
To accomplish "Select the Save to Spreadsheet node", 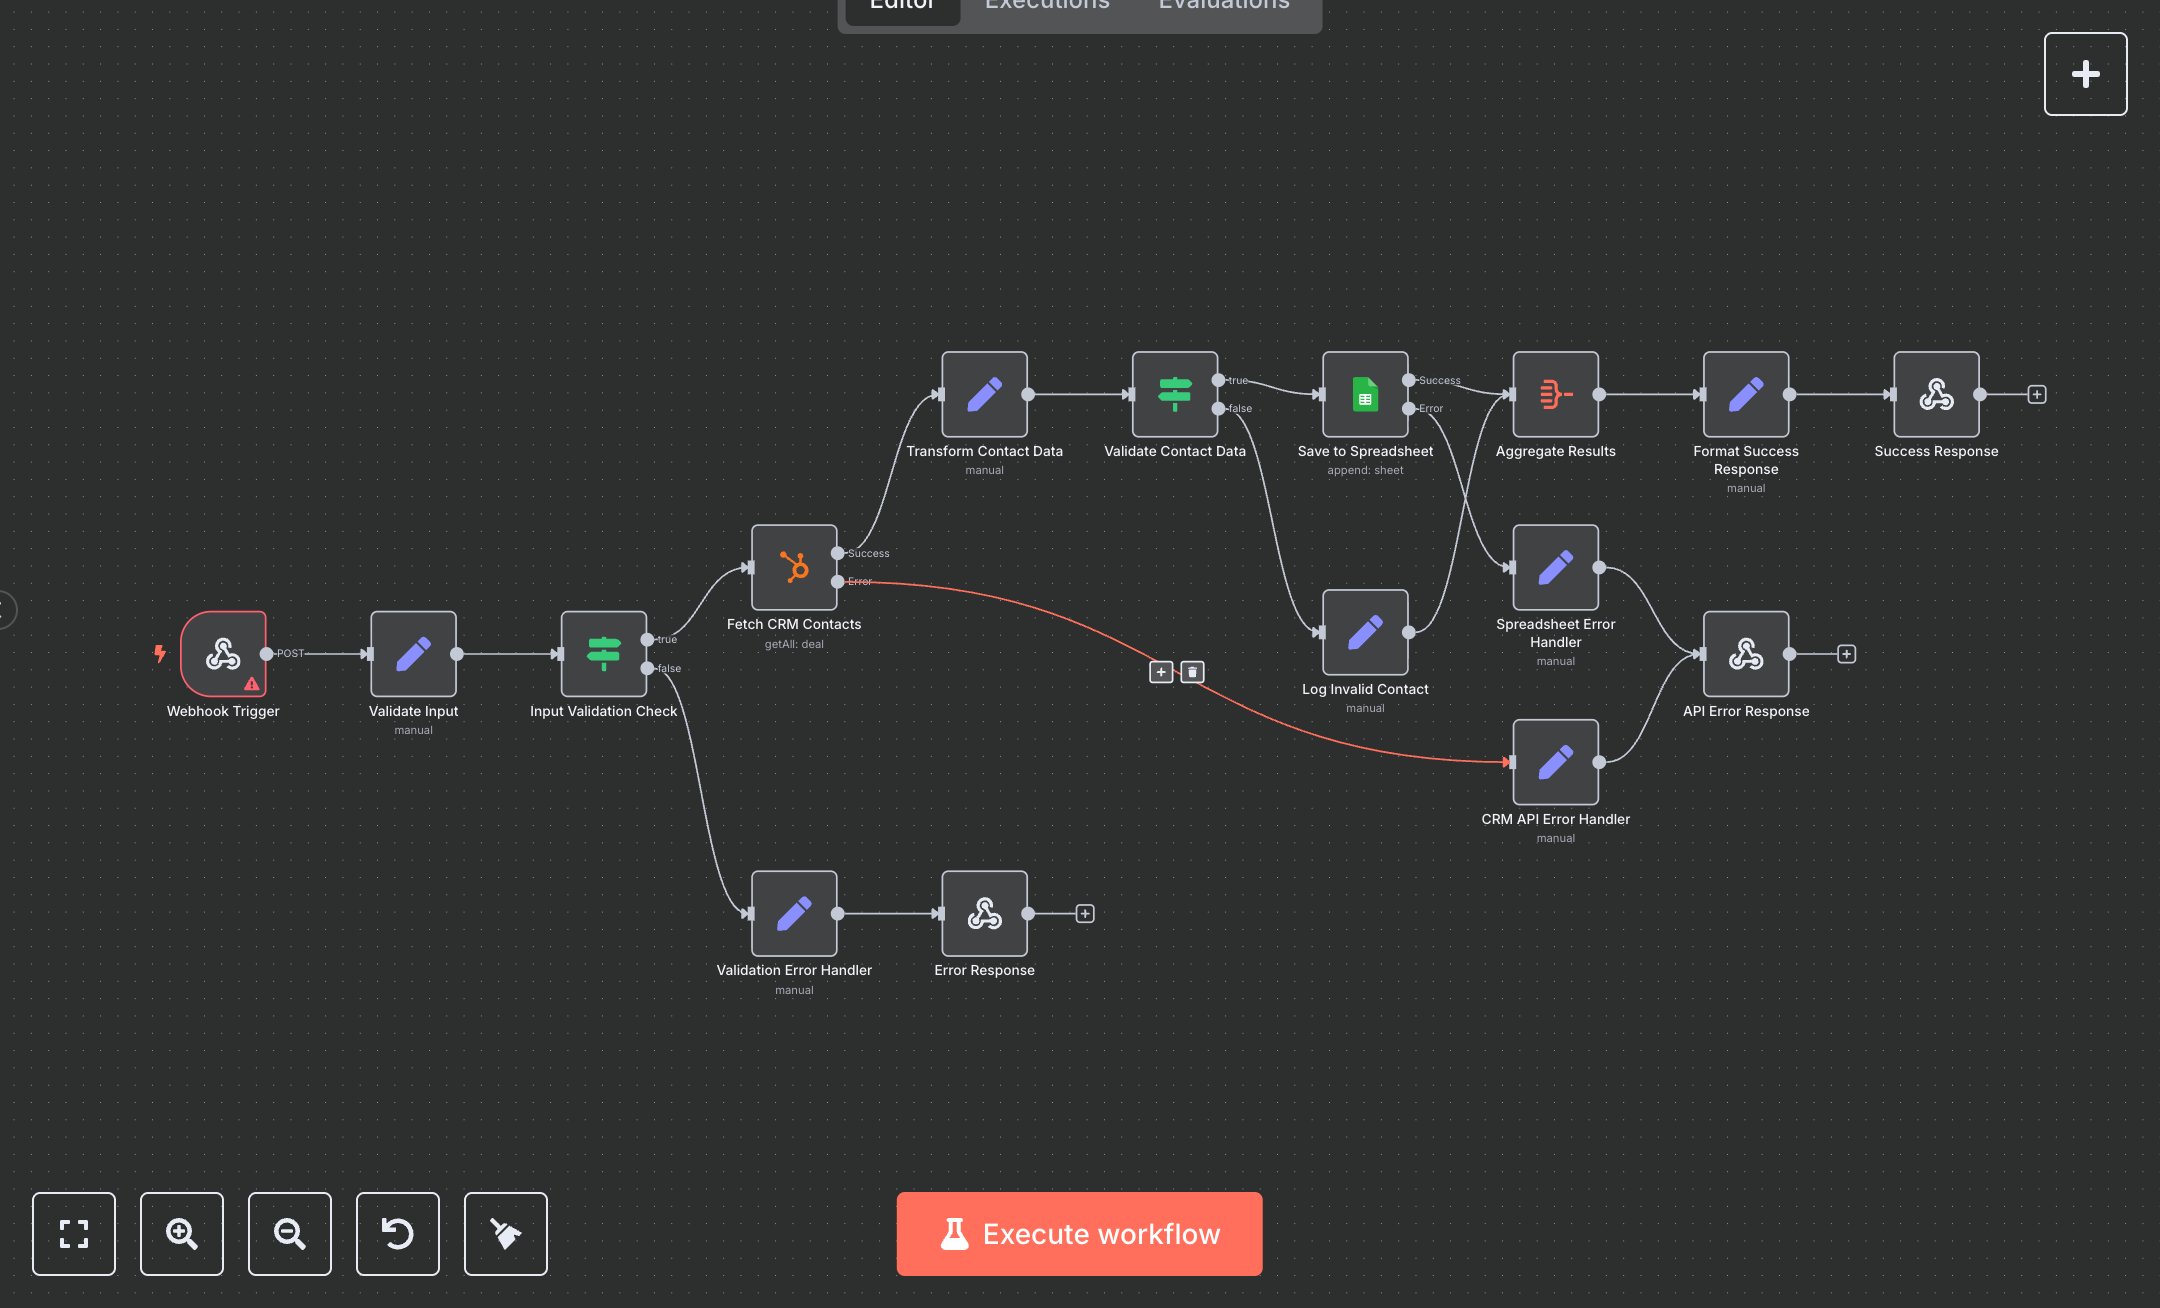I will [1365, 394].
